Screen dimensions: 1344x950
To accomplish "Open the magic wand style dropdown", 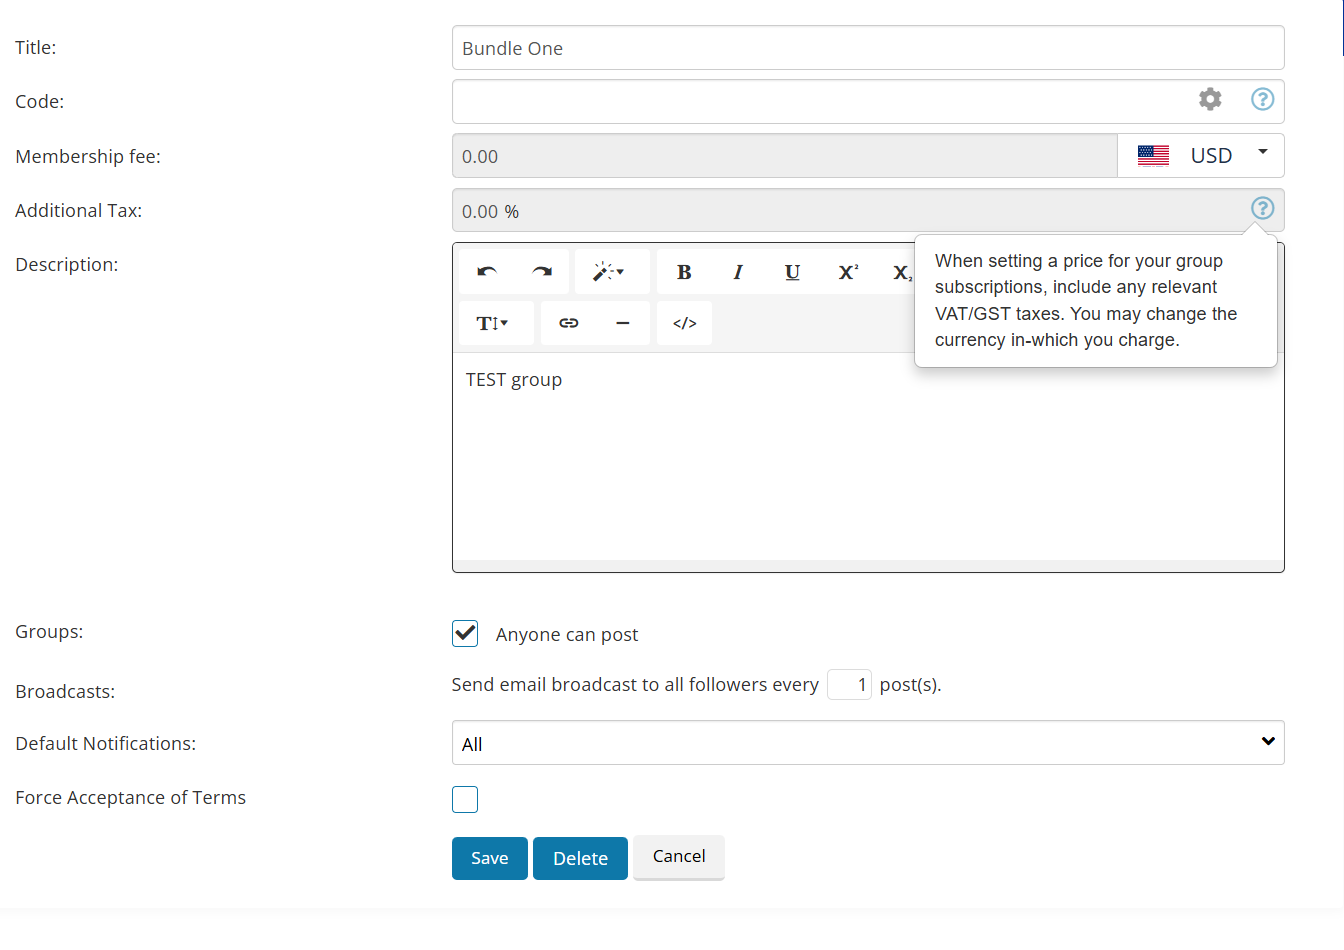I will (608, 272).
